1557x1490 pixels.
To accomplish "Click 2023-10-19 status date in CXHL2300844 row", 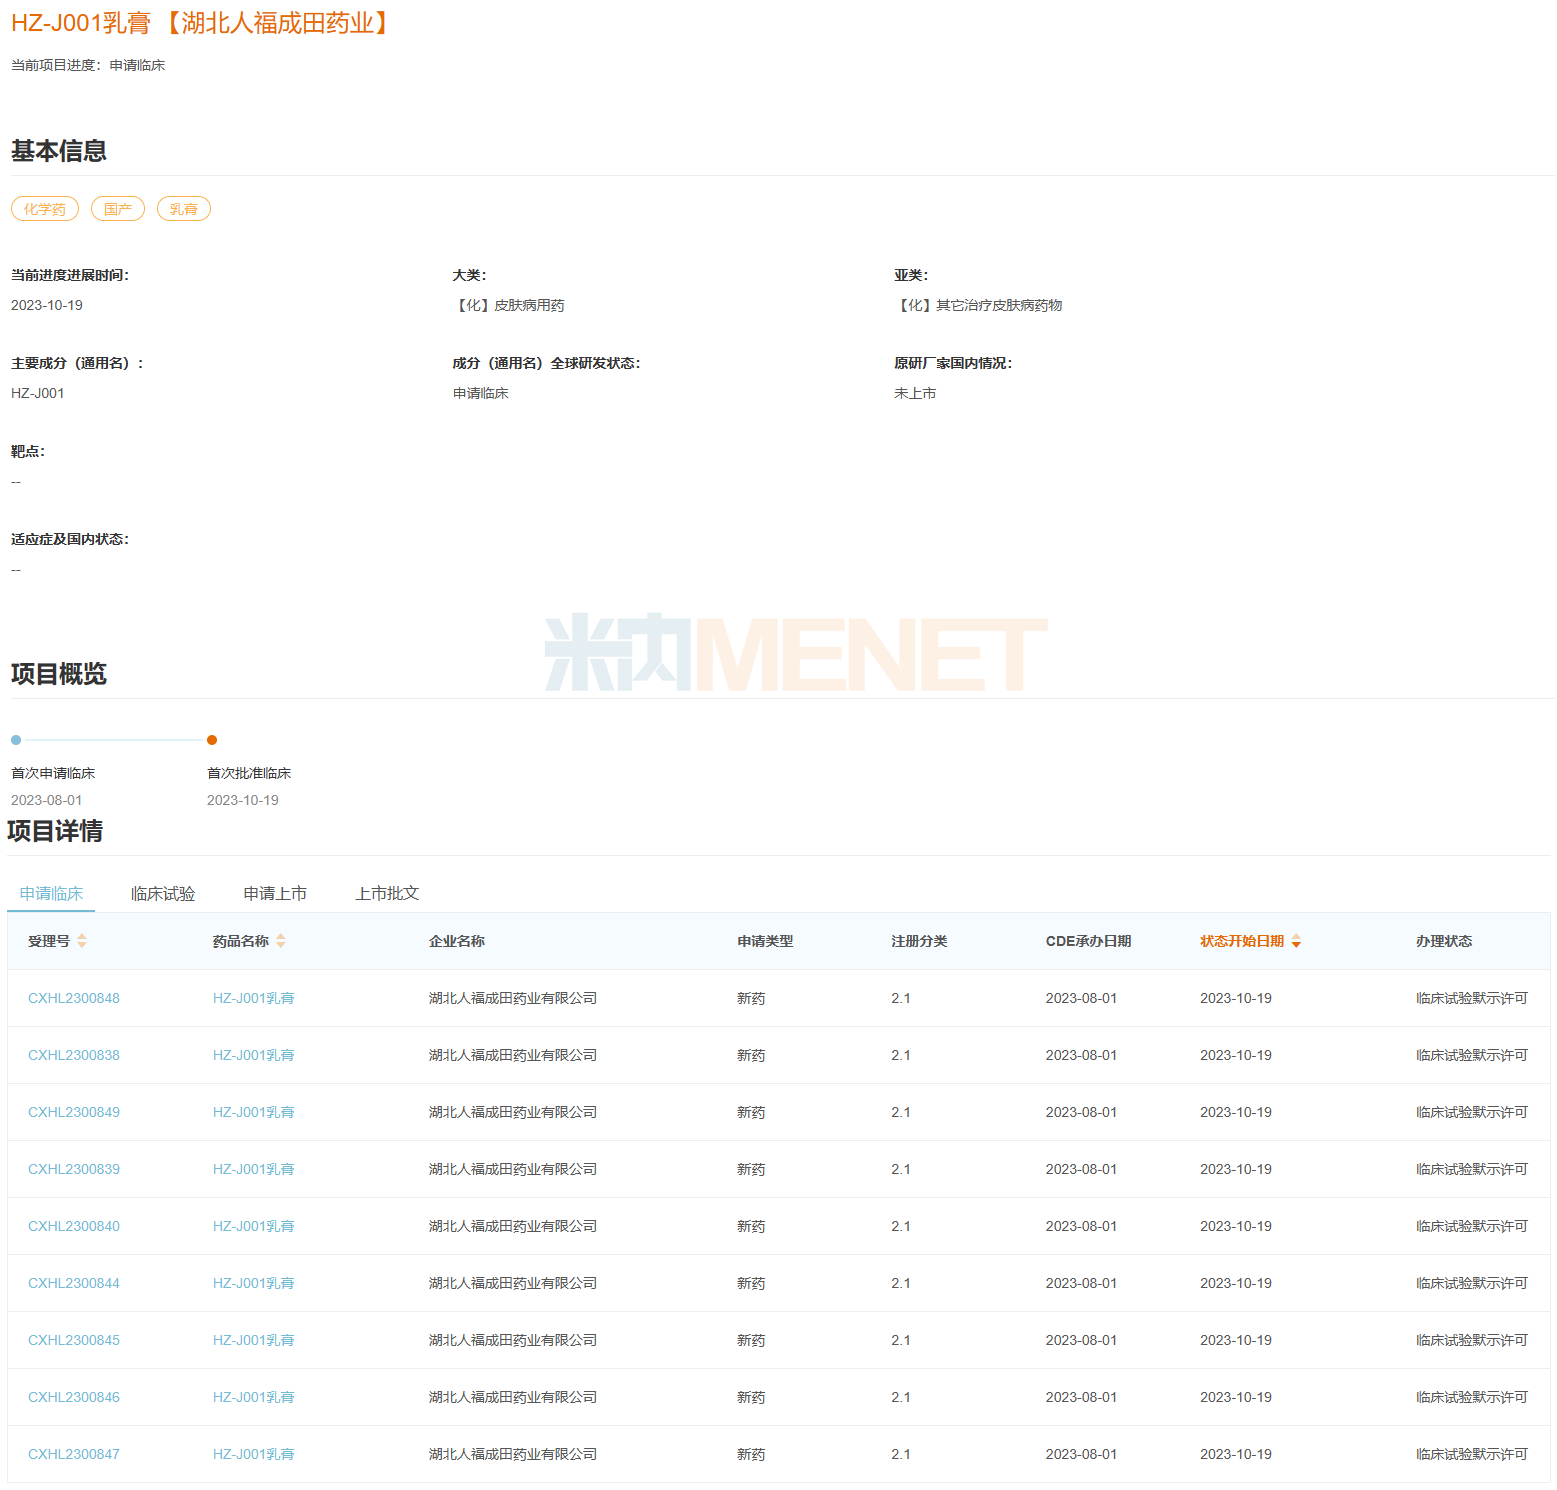I will pos(1236,1283).
